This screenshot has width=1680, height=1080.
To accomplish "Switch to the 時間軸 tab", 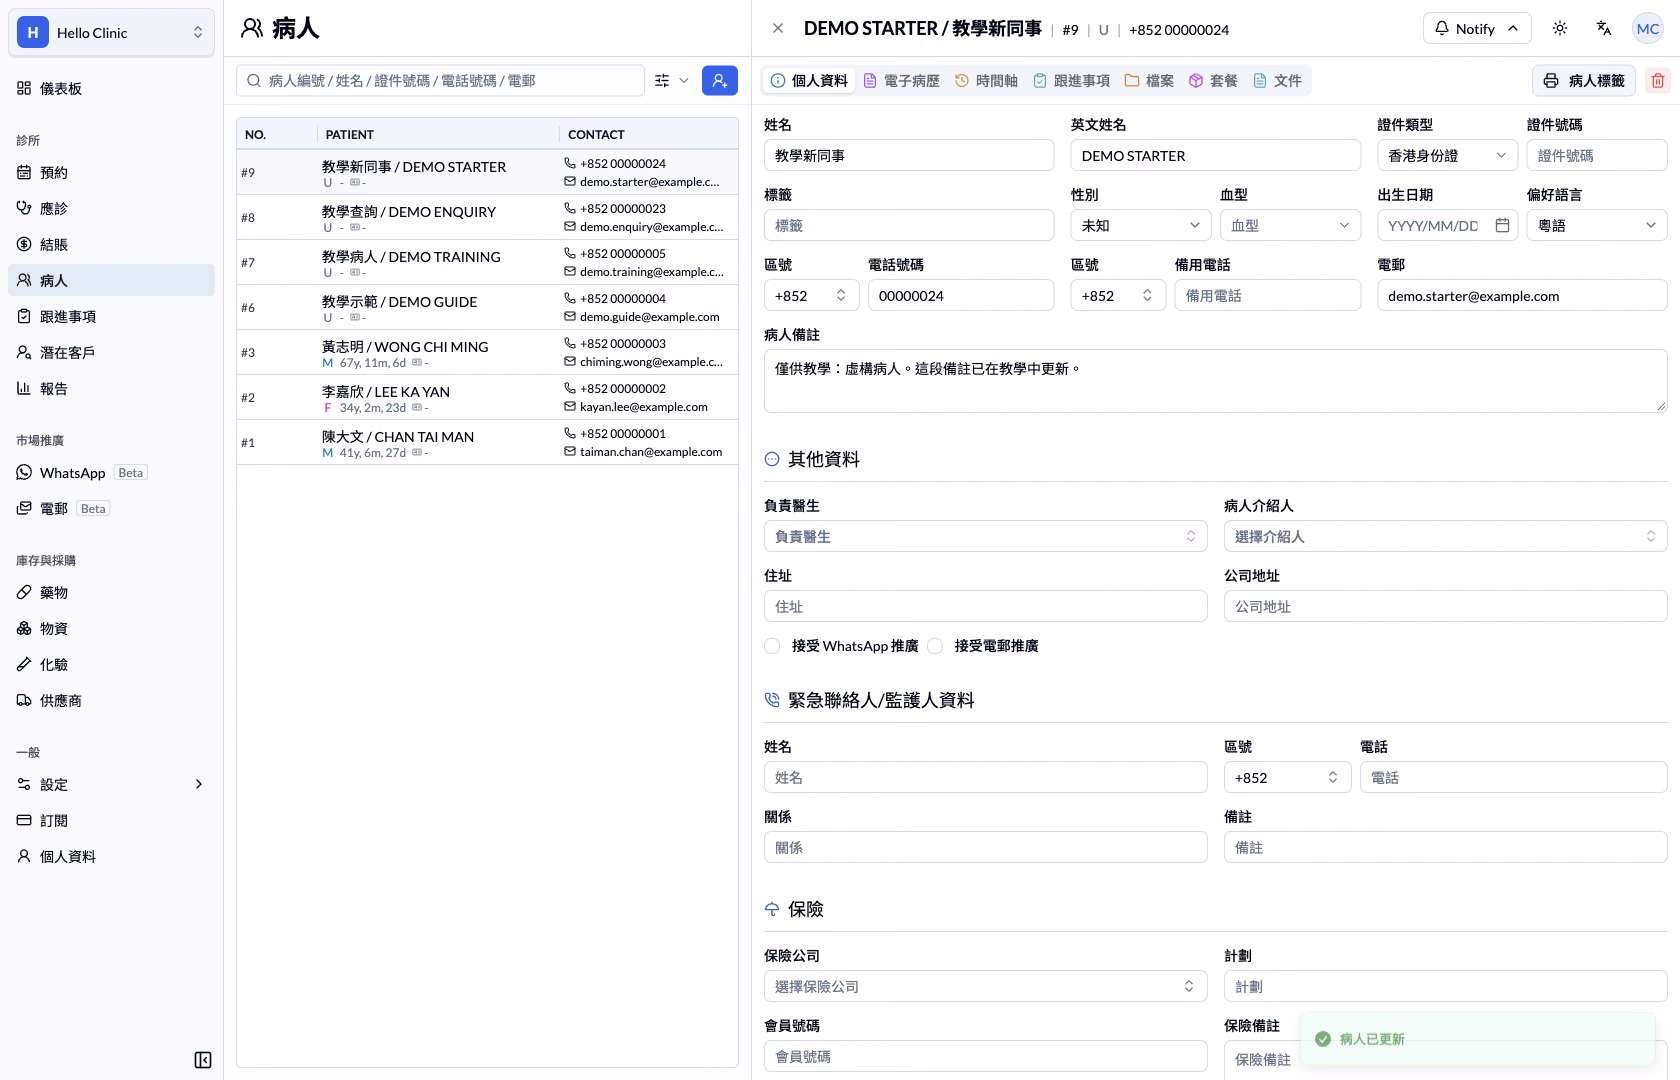I will coord(986,80).
